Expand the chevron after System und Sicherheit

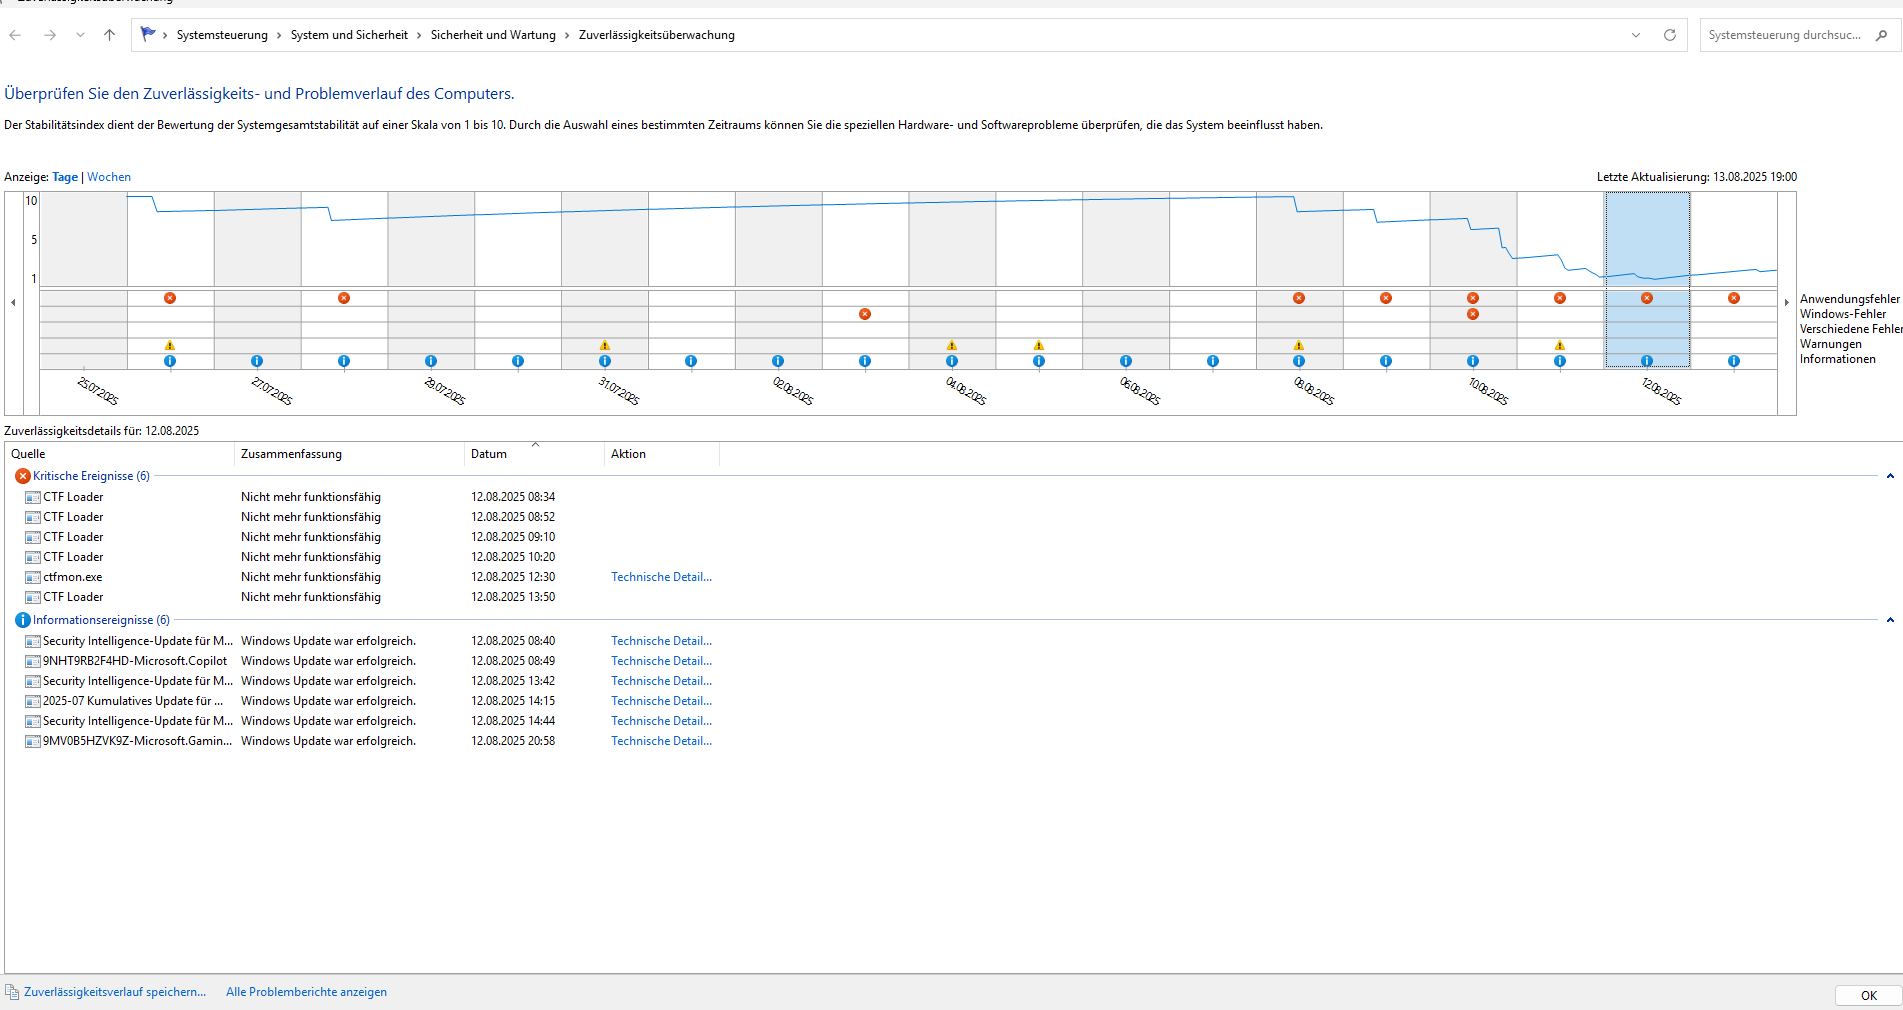tap(420, 35)
